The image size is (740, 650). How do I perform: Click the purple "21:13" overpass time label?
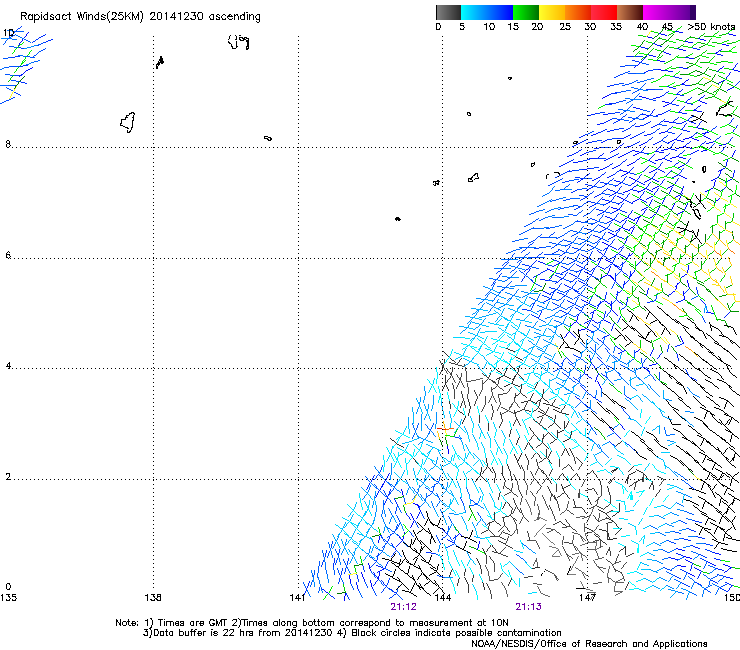click(x=529, y=607)
